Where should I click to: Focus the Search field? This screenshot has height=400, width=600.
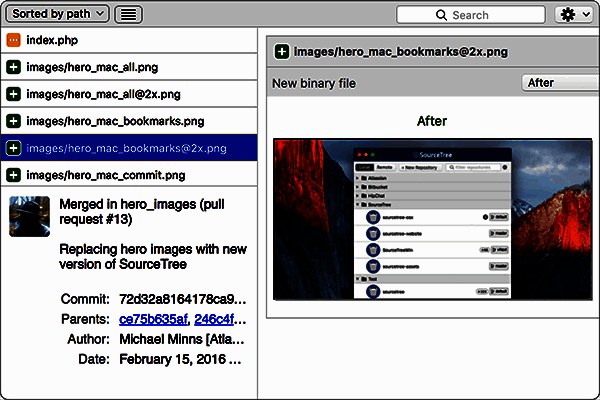point(471,15)
